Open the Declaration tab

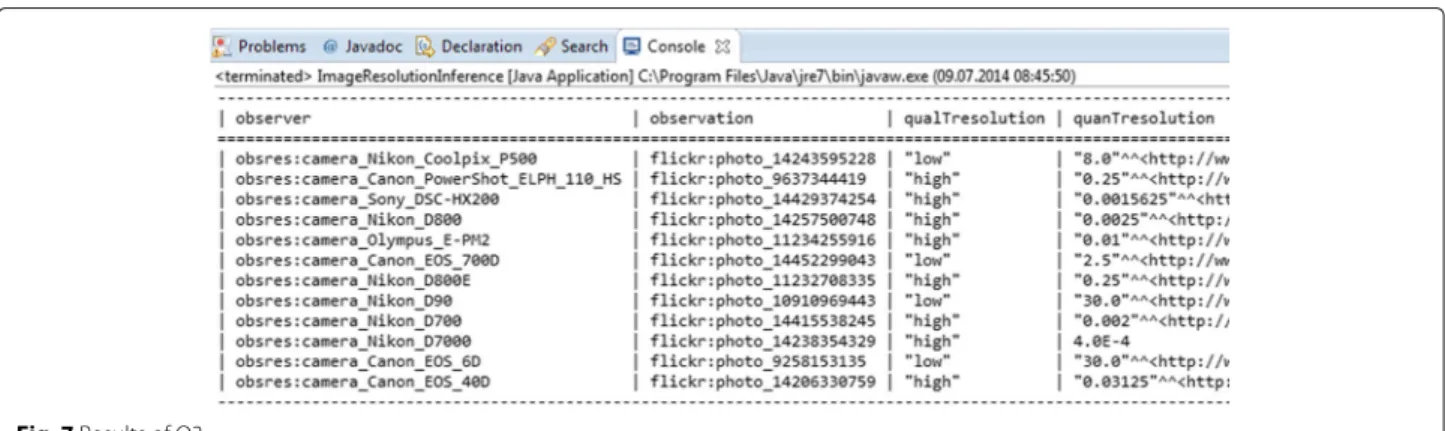point(468,46)
